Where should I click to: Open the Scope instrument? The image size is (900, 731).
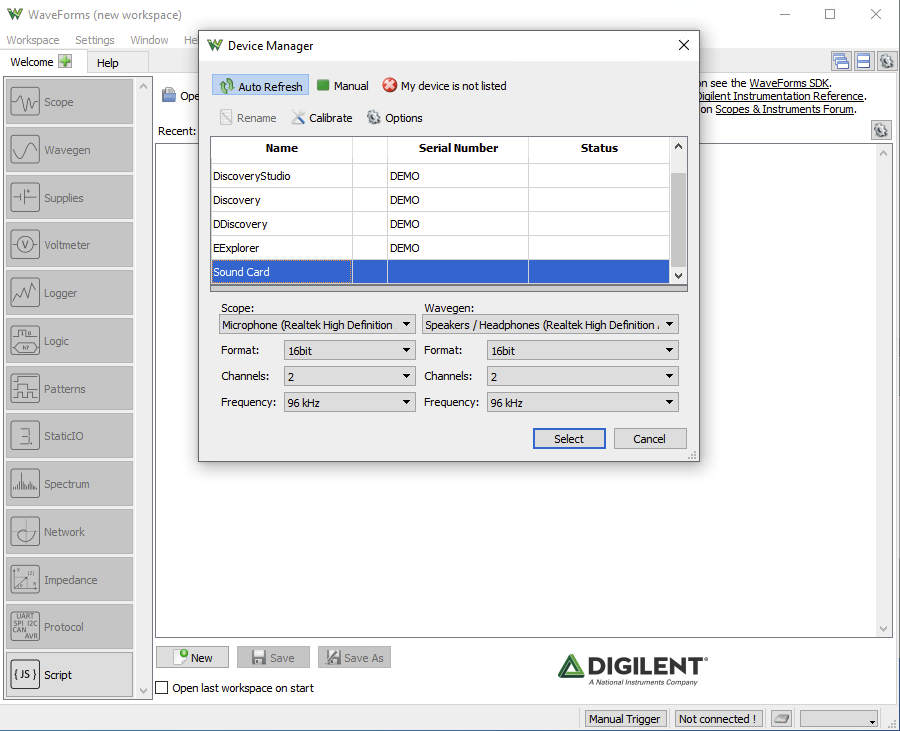[x=69, y=102]
